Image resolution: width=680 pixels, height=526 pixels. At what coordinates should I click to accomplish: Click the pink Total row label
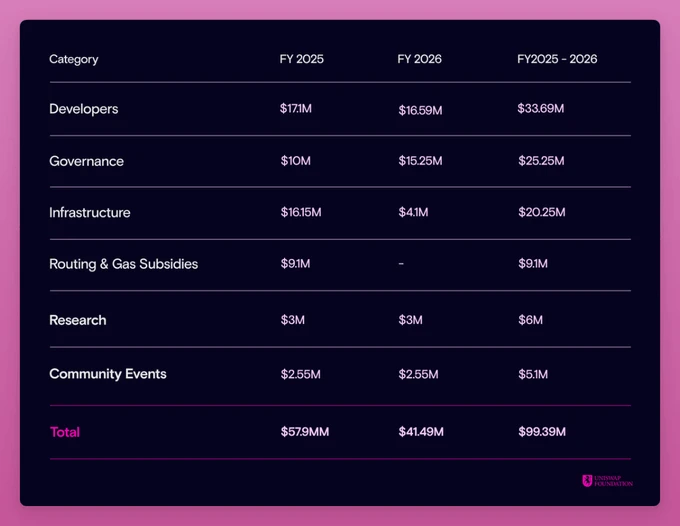coord(65,432)
